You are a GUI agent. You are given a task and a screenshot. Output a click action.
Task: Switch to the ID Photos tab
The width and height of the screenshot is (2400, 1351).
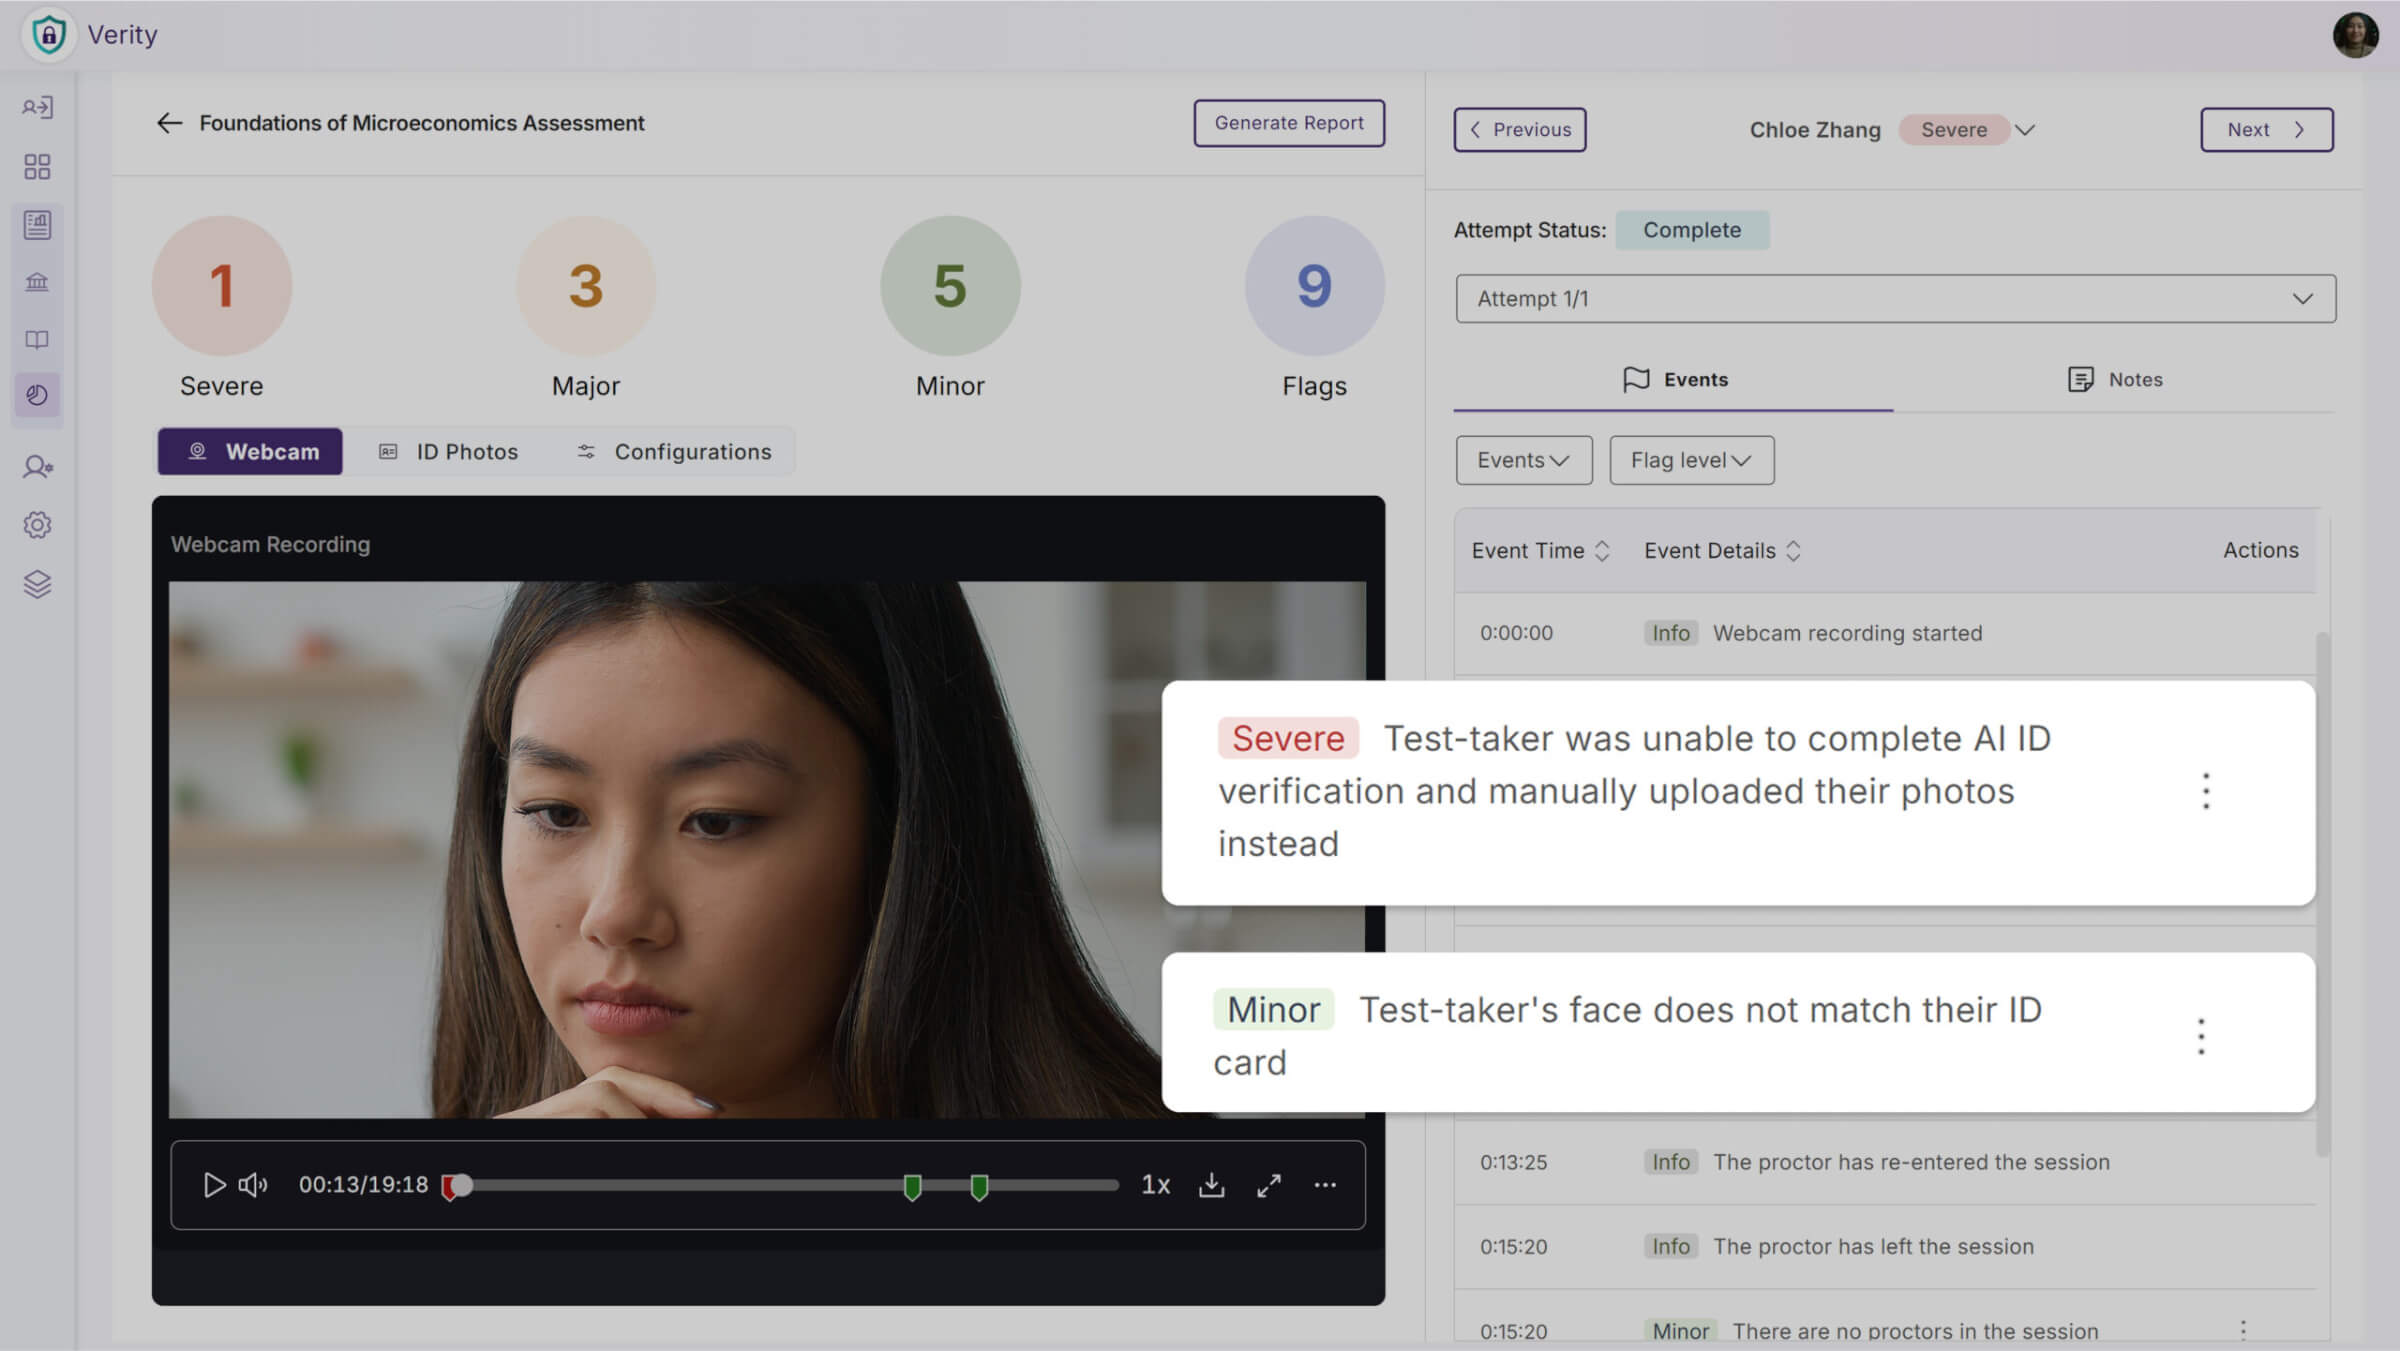pos(448,452)
